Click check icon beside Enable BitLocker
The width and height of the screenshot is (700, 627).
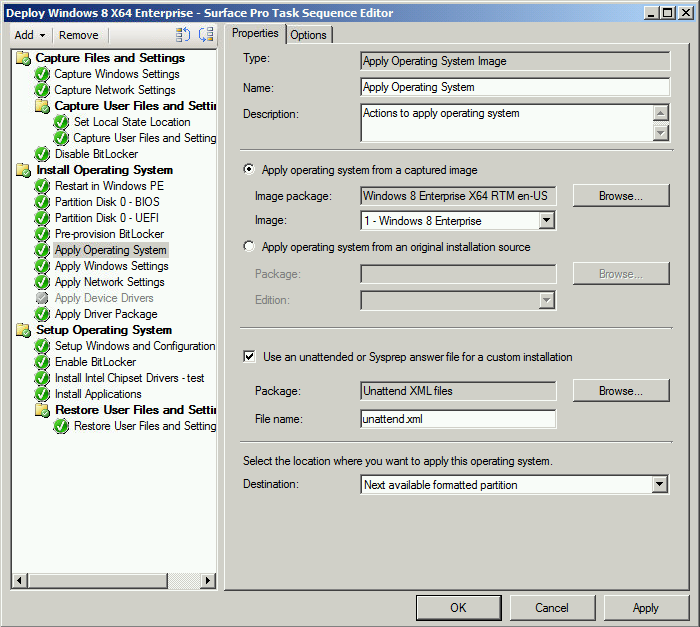point(42,362)
